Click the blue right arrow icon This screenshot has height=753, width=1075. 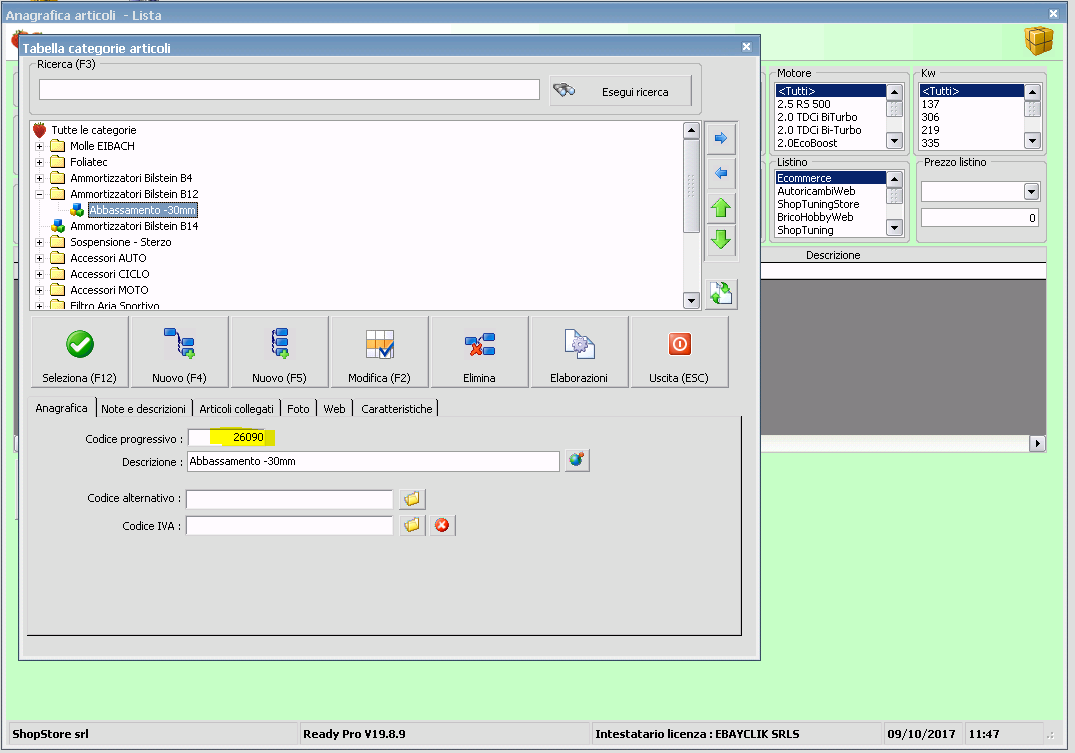721,139
